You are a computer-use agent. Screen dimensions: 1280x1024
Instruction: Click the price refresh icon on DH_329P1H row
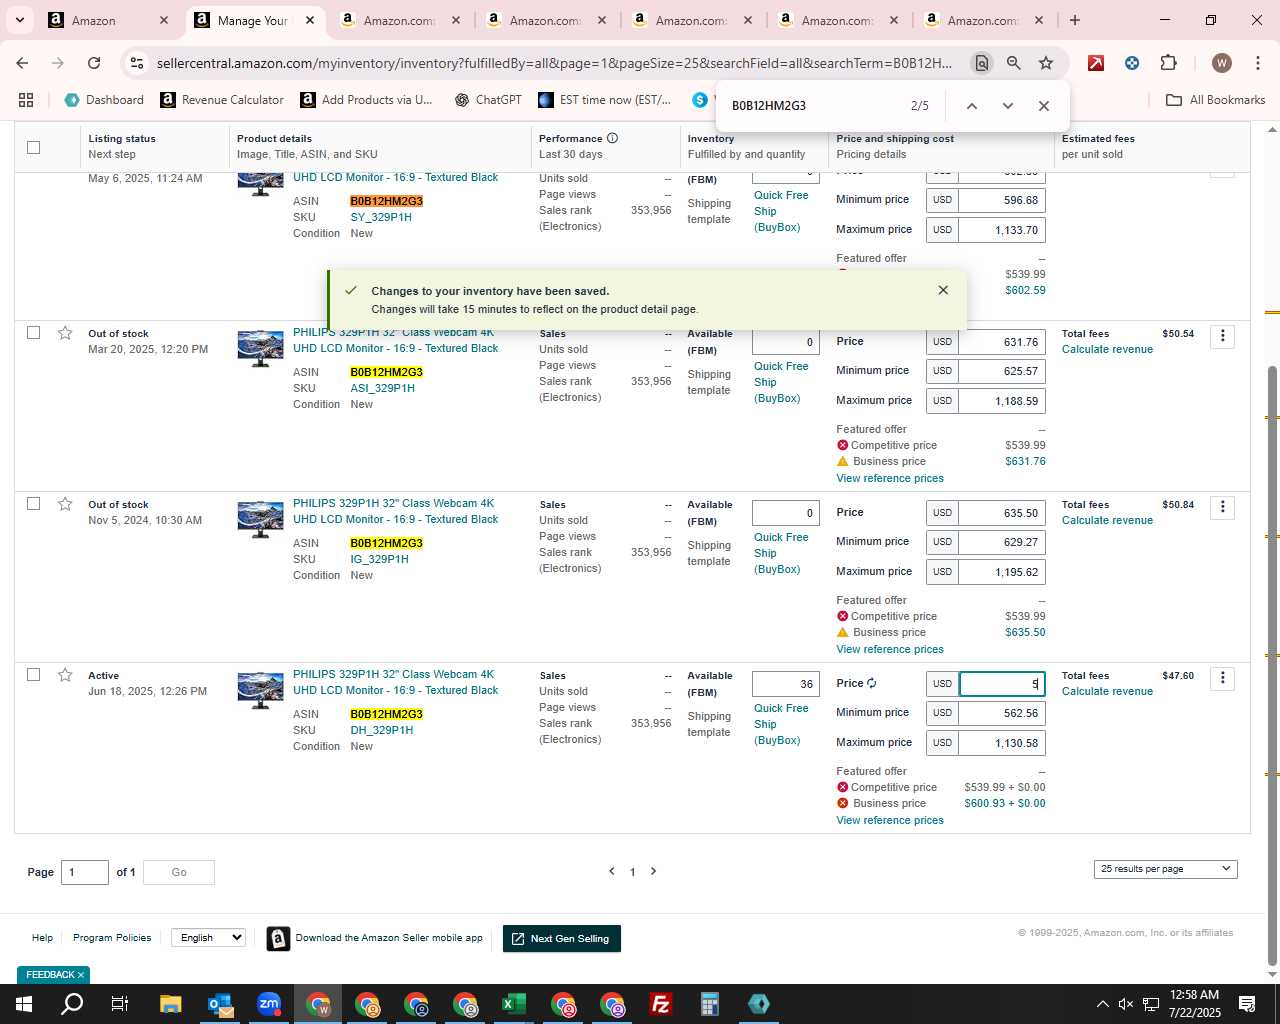872,683
